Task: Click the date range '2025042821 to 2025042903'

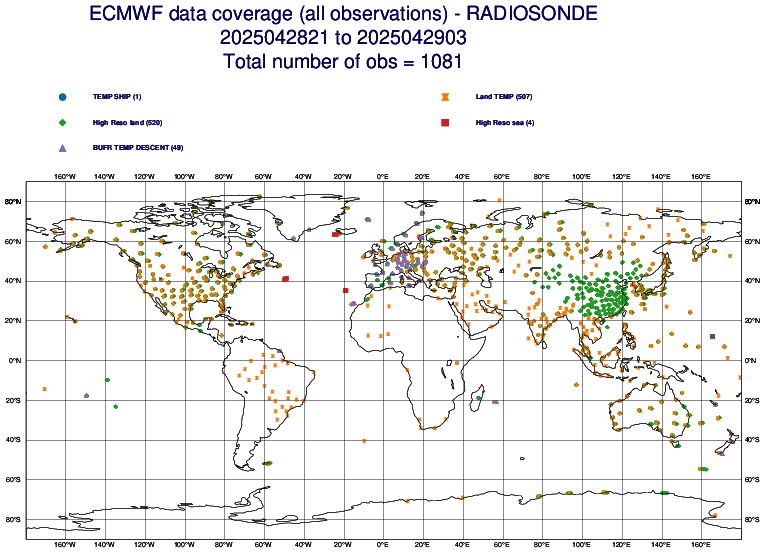Action: click(343, 38)
